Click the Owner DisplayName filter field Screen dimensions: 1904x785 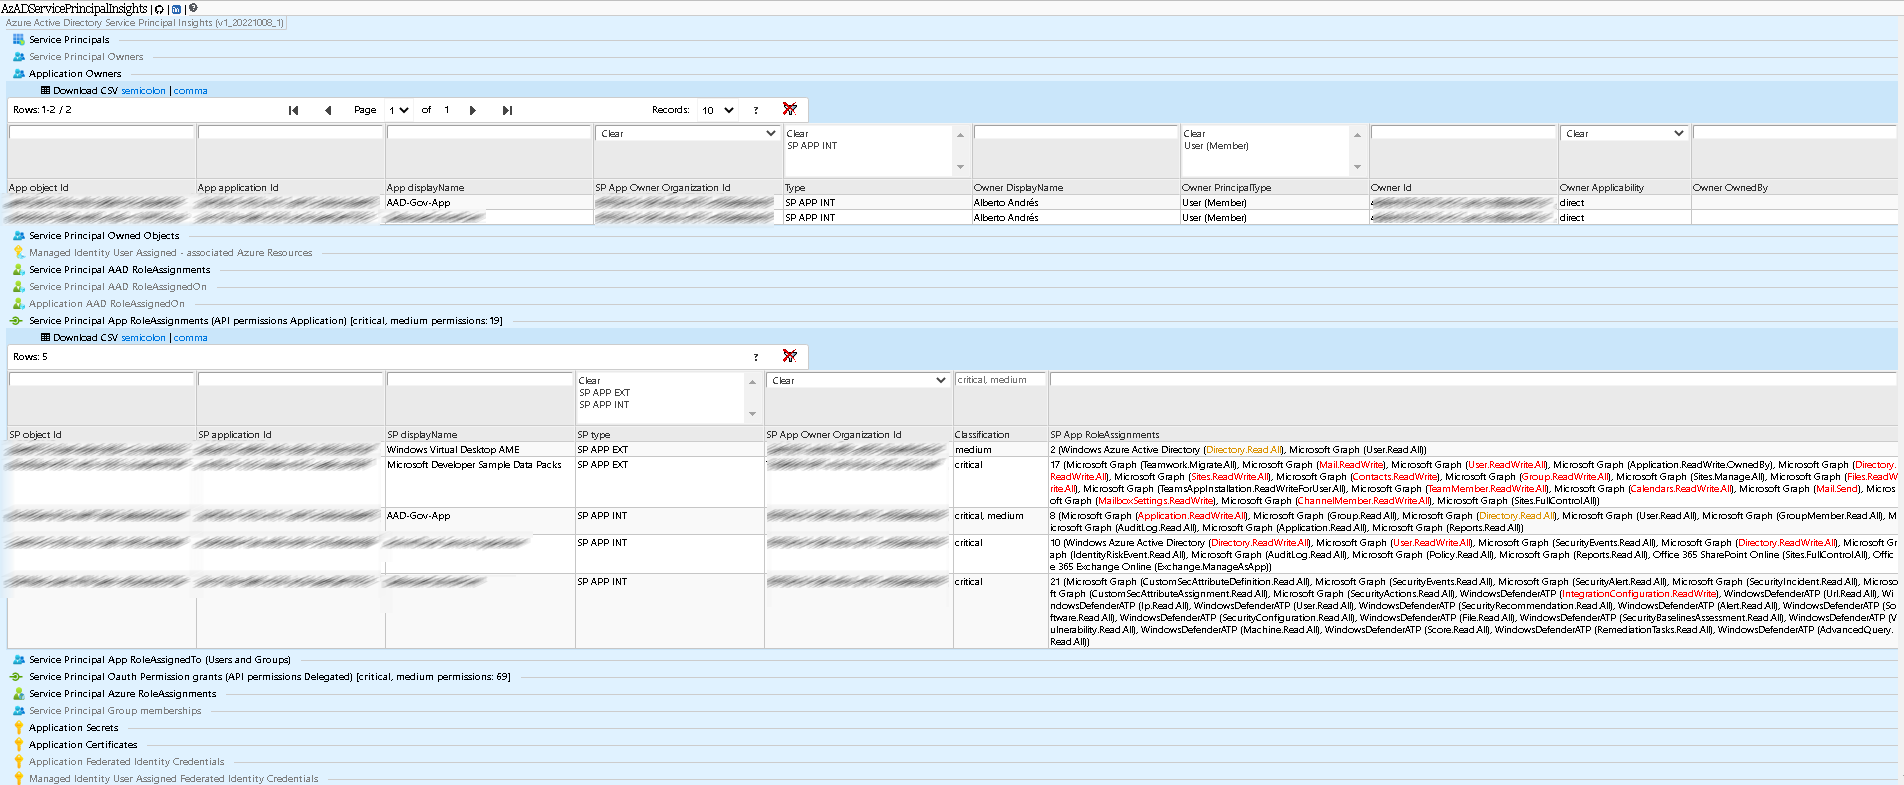(x=1076, y=132)
